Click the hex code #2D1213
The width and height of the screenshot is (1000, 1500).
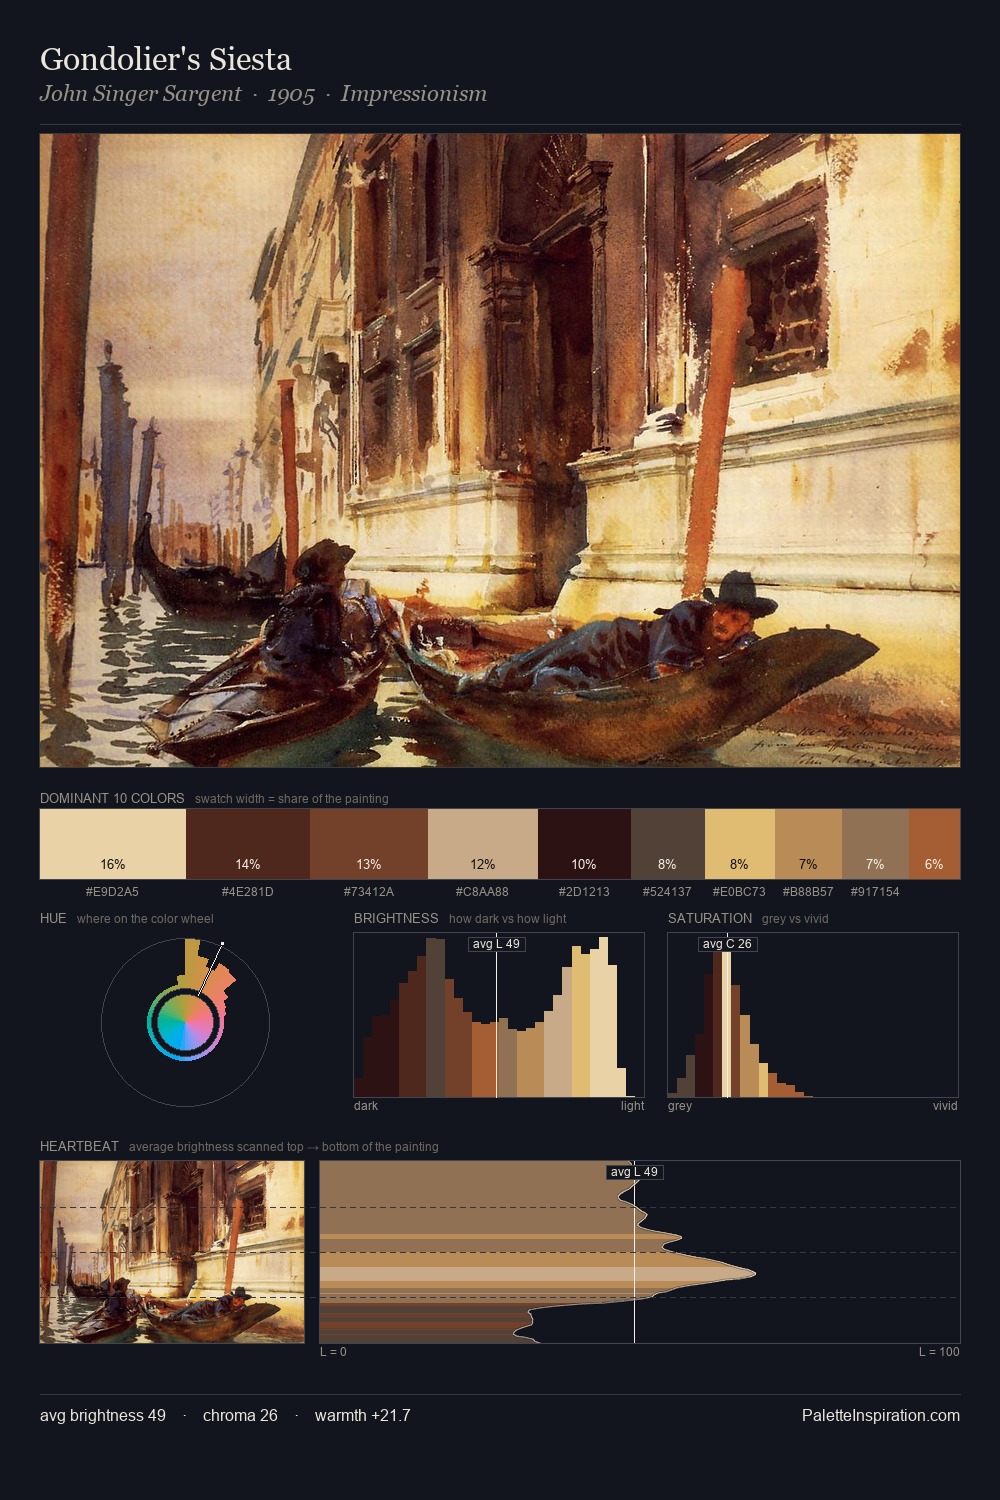(584, 892)
